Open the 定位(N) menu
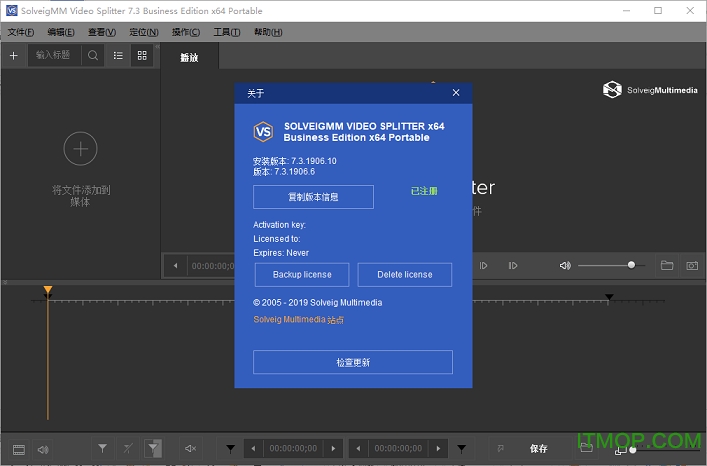Image resolution: width=707 pixels, height=466 pixels. click(144, 32)
